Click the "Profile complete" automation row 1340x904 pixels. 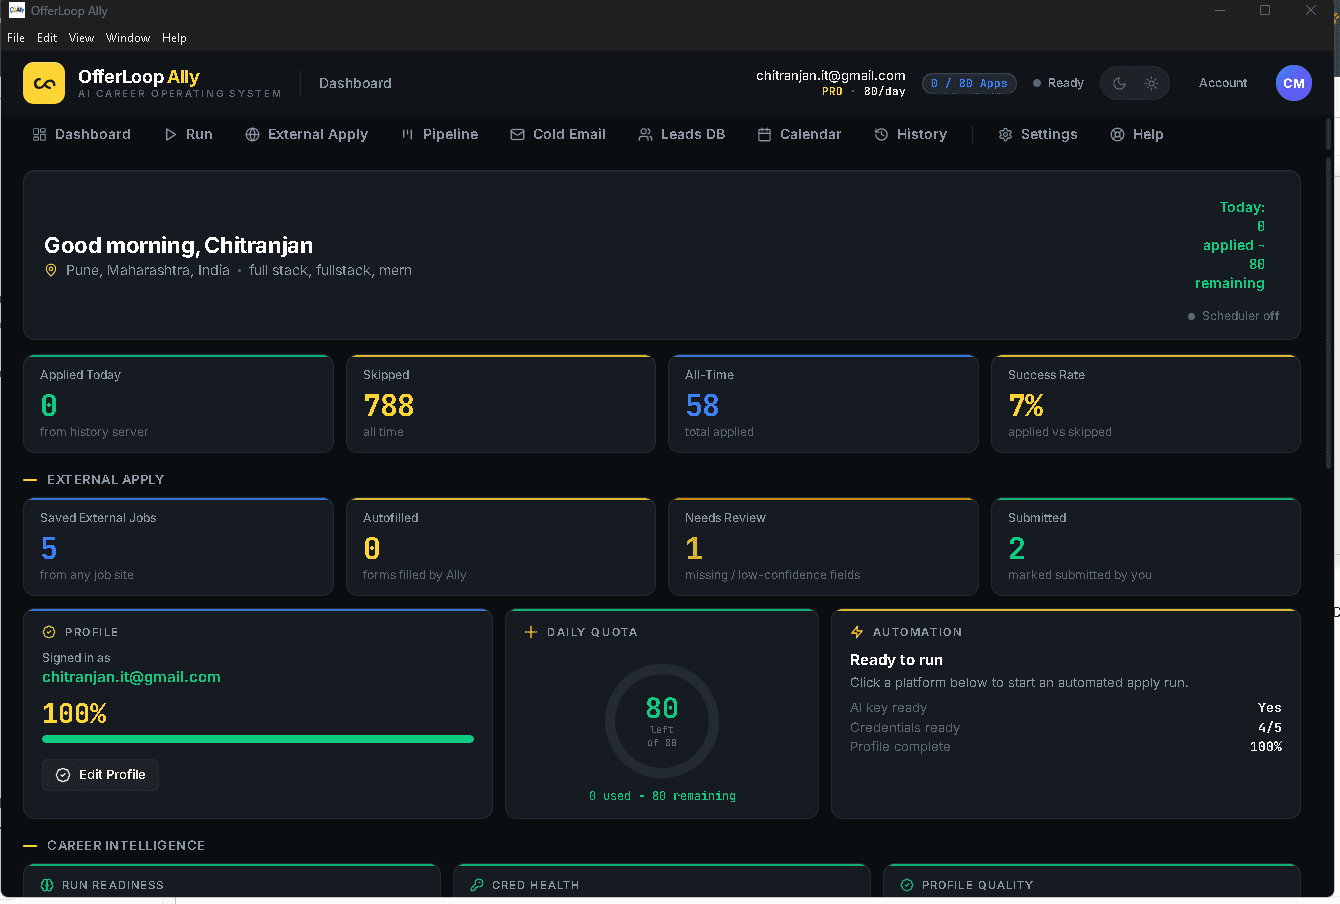1066,747
